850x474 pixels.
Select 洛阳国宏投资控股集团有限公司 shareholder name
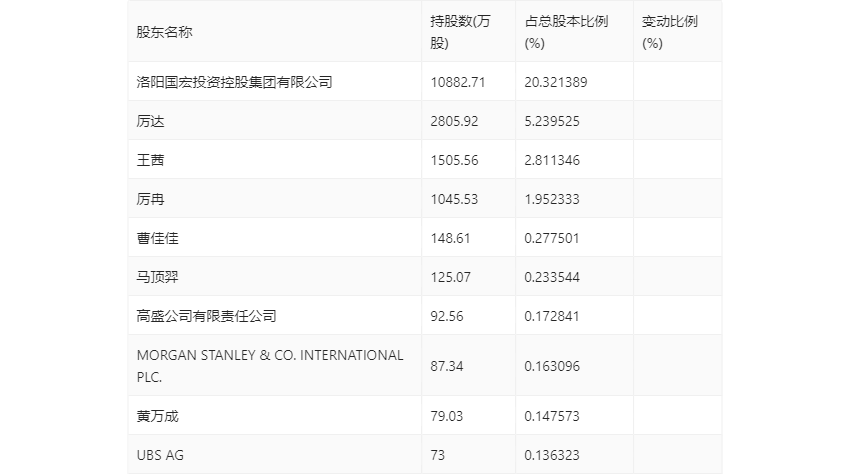pos(234,82)
